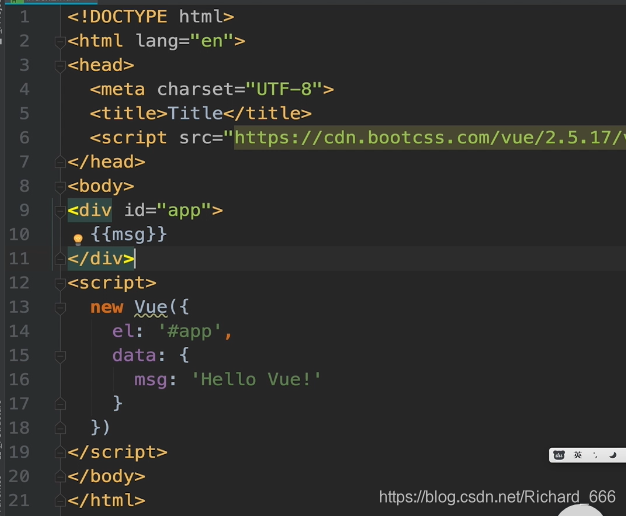Click the el: '#app' property line
The width and height of the screenshot is (626, 516).
pos(172,331)
